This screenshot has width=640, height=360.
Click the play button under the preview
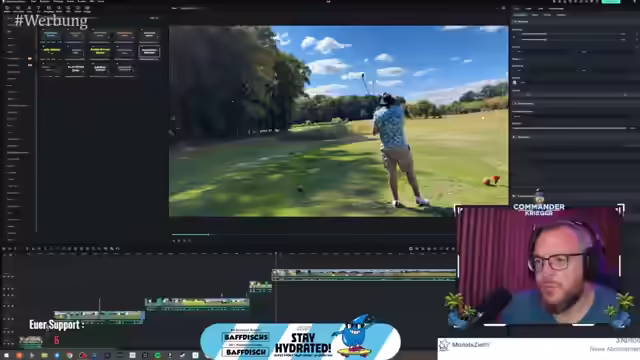pos(179,241)
